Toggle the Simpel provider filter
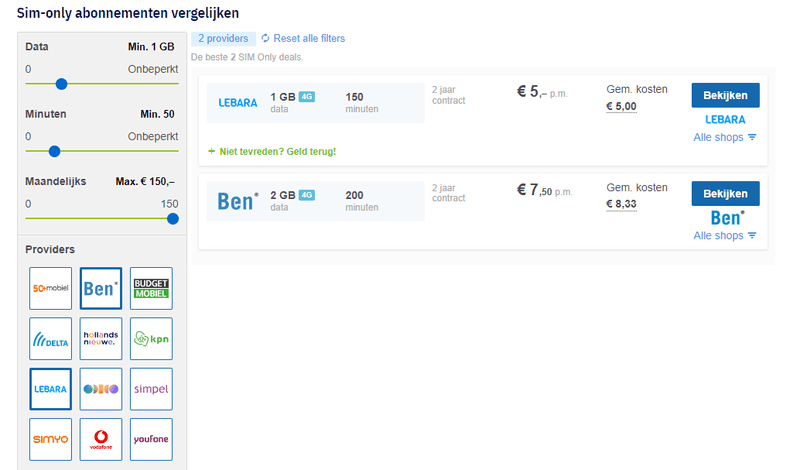The height and width of the screenshot is (470, 800). click(x=151, y=389)
